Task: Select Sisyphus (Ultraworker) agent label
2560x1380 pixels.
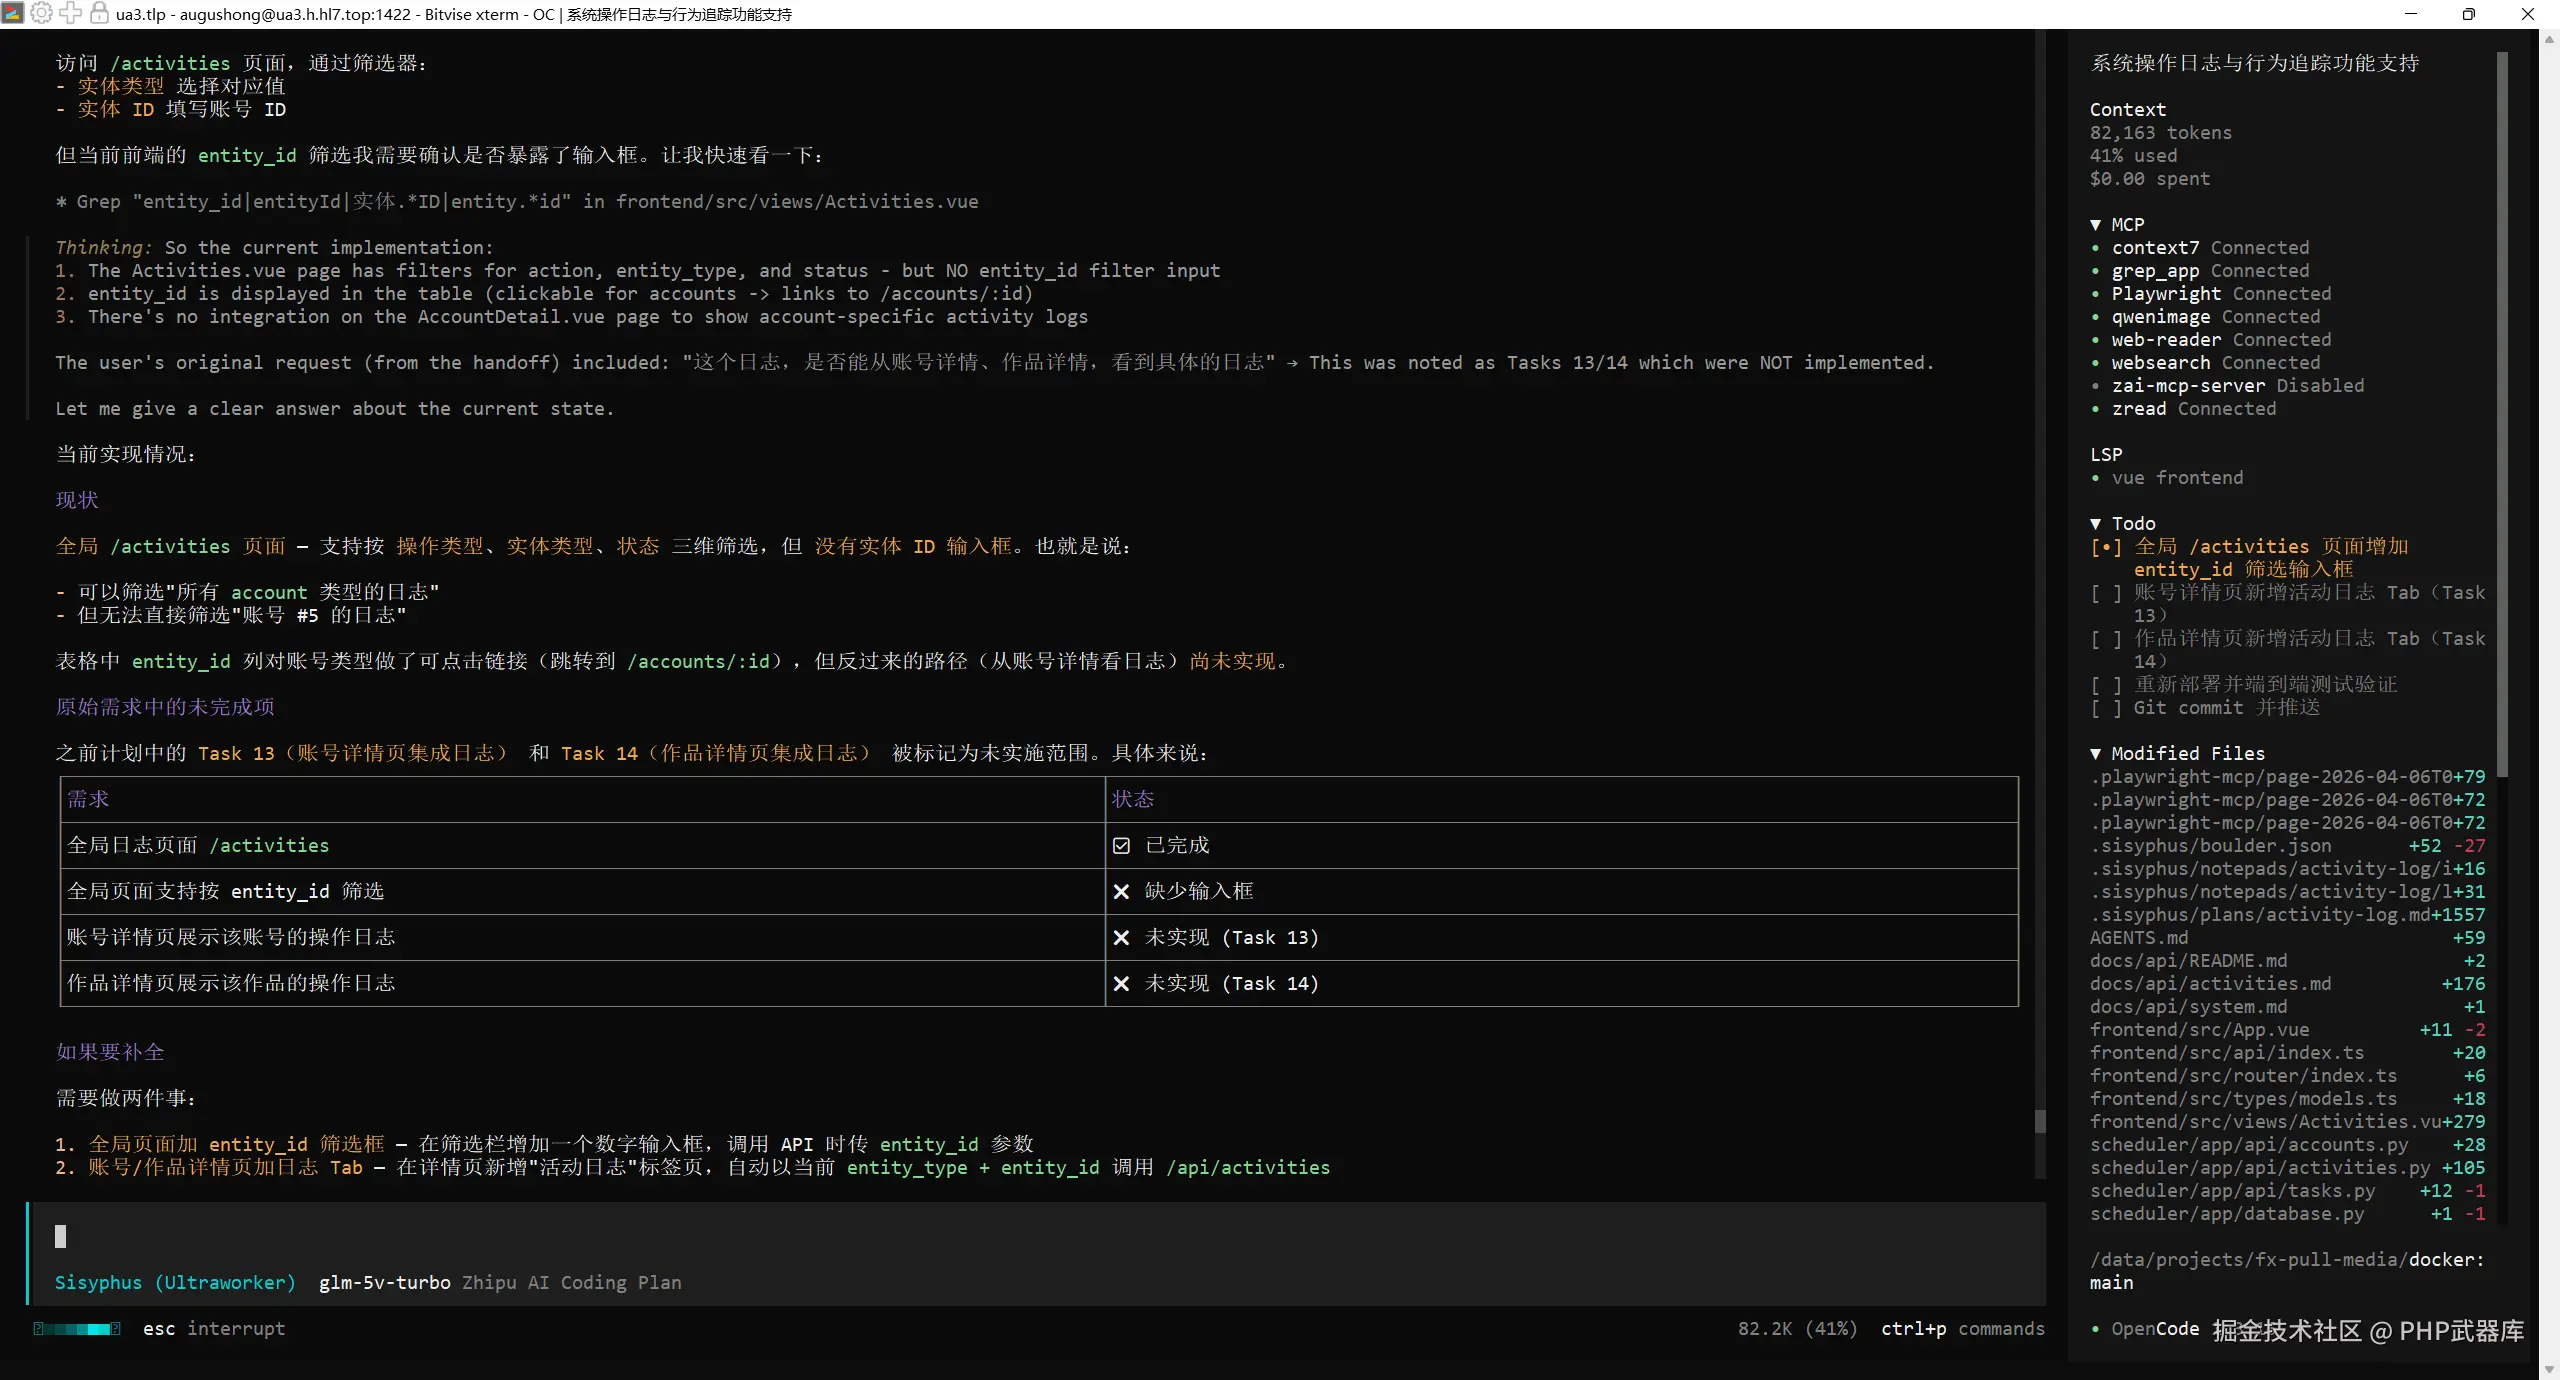Action: [175, 1283]
